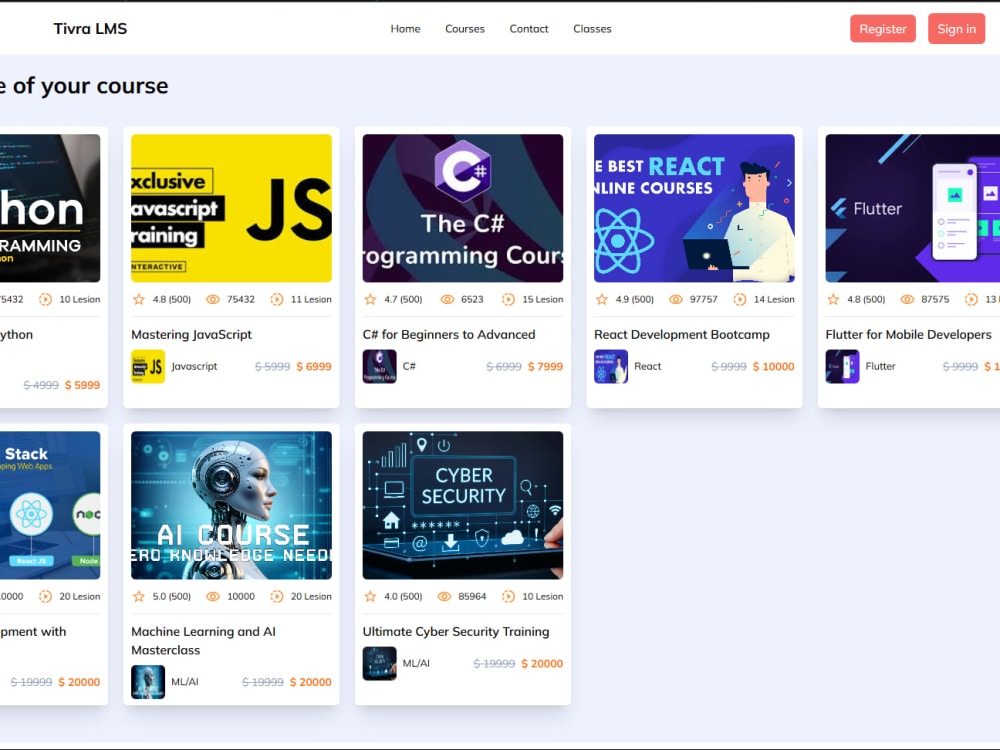Click the small Javascript category avatar
1000x750 pixels.
(148, 367)
